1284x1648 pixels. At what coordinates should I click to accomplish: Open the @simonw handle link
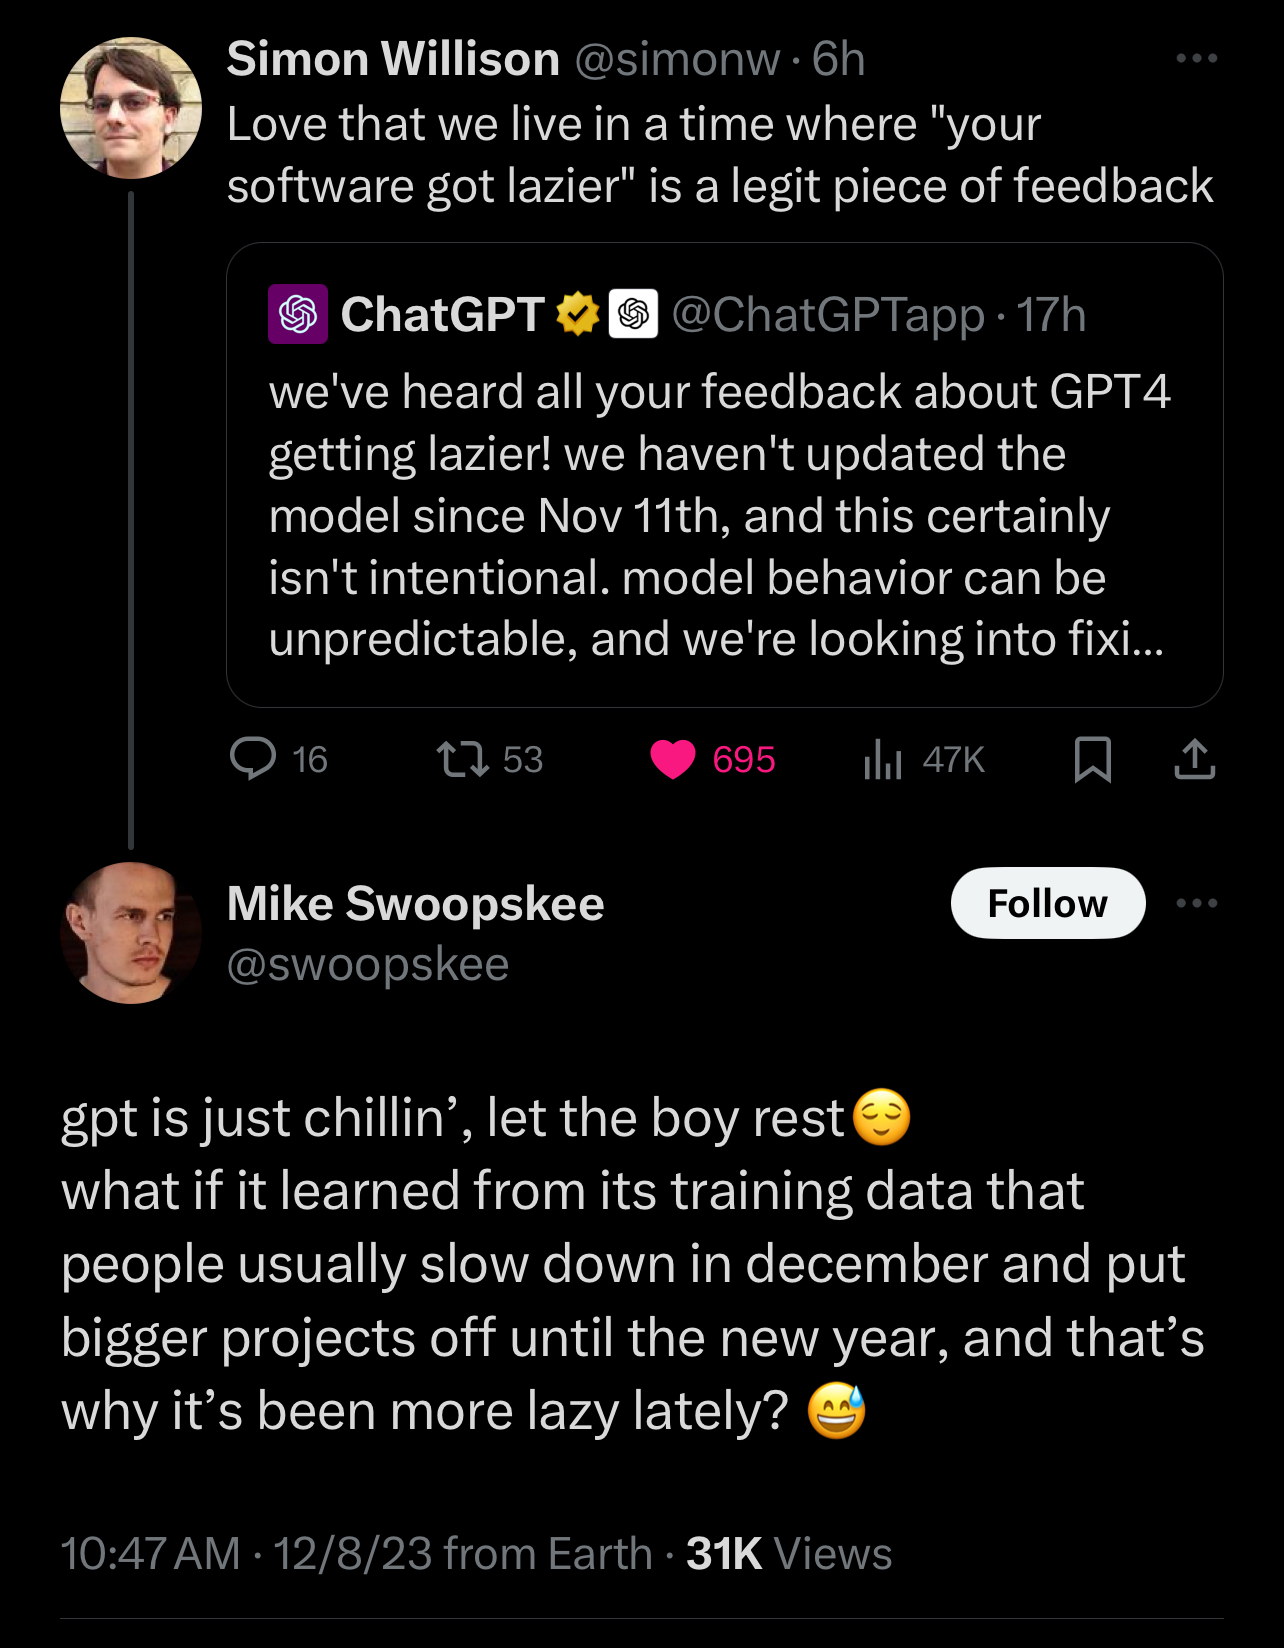677,60
